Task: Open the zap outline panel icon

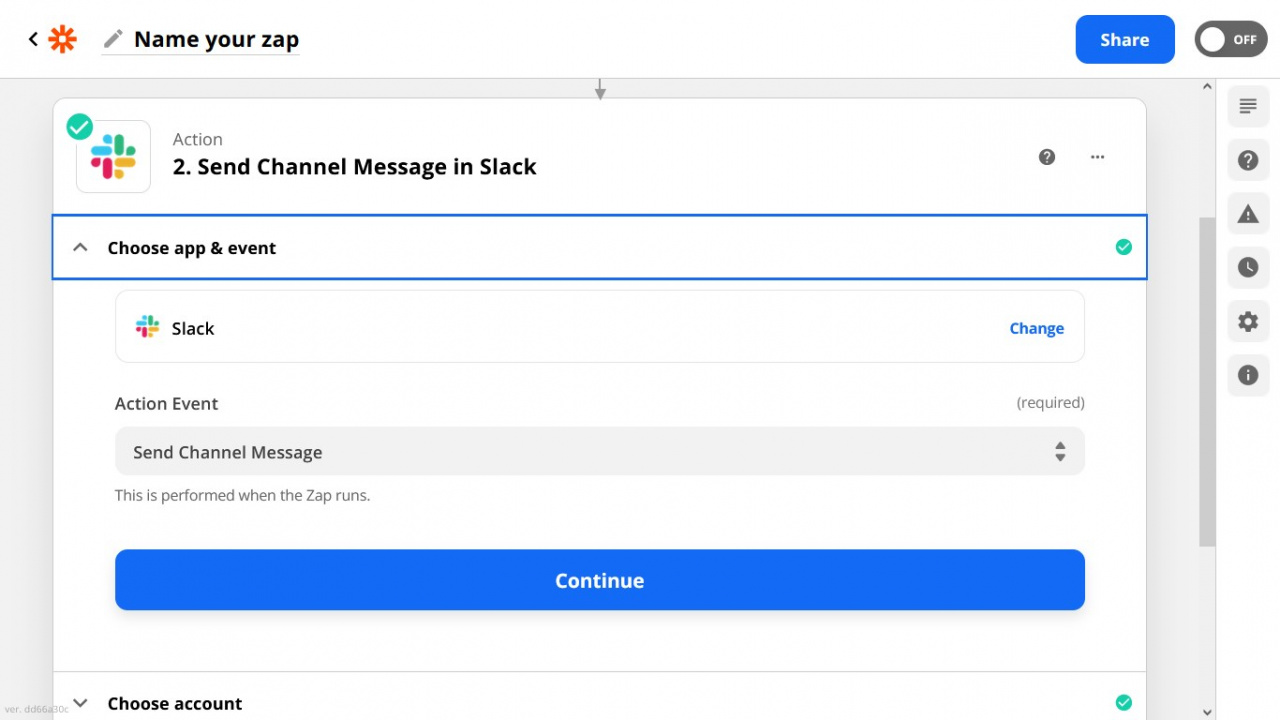Action: pos(1248,106)
